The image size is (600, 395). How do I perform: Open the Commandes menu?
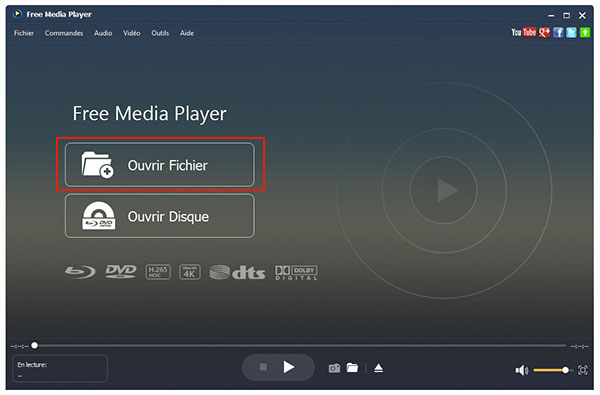pyautogui.click(x=64, y=33)
